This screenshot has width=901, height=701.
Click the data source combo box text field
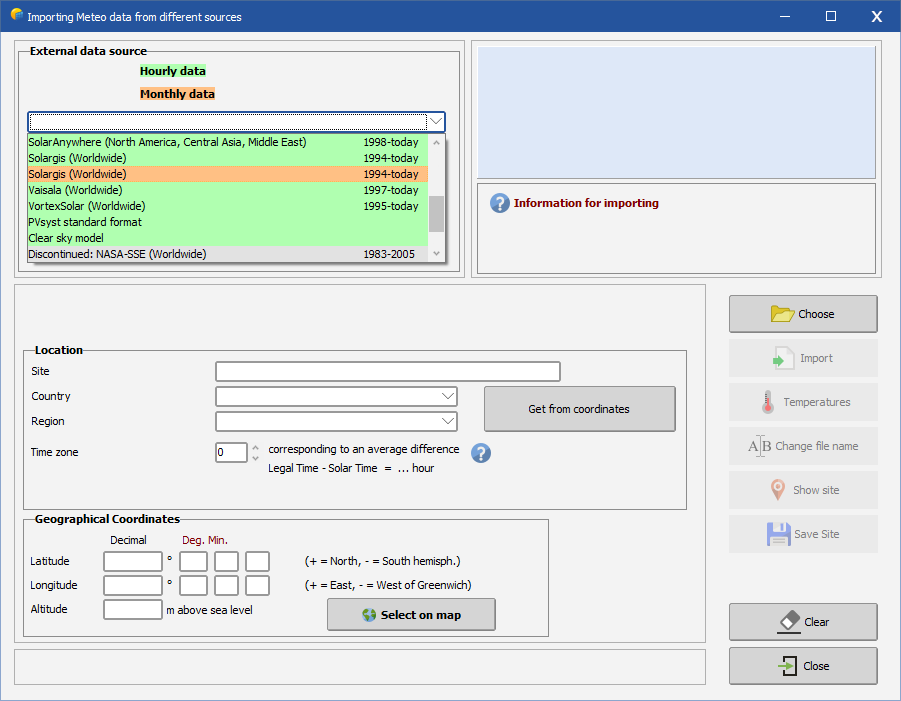pyautogui.click(x=228, y=122)
